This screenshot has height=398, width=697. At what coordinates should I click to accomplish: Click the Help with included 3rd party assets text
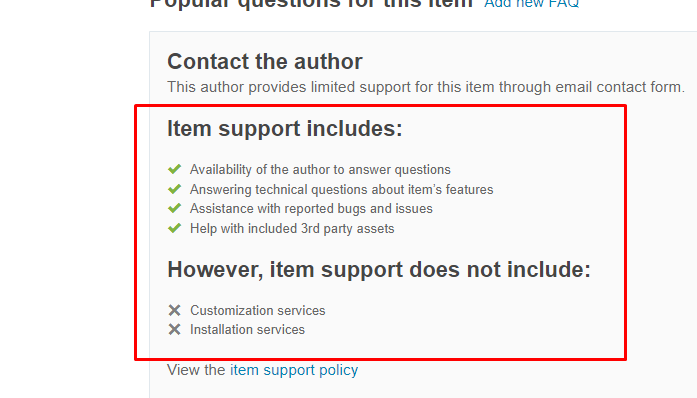[292, 229]
